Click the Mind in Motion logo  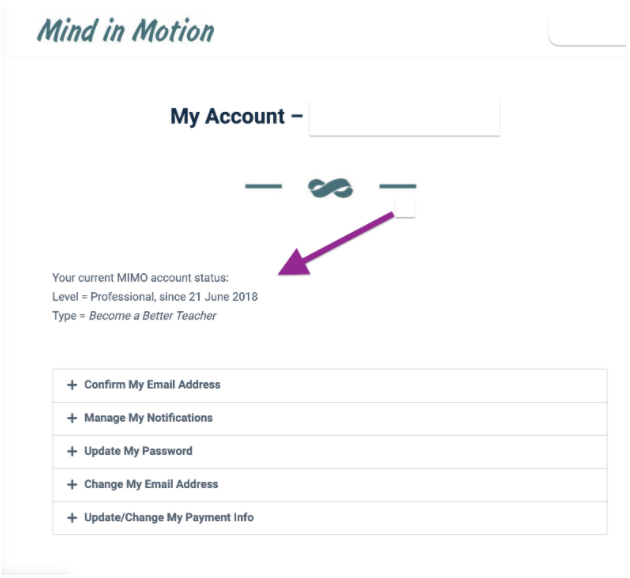[x=126, y=31]
